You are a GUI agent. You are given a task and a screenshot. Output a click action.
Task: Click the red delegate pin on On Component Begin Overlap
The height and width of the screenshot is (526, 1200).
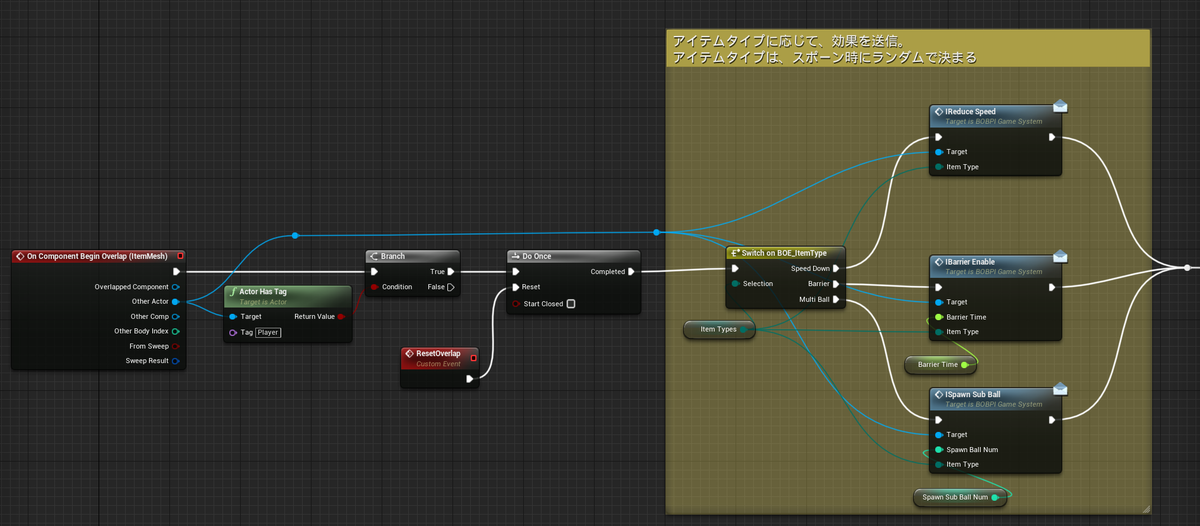(x=180, y=256)
